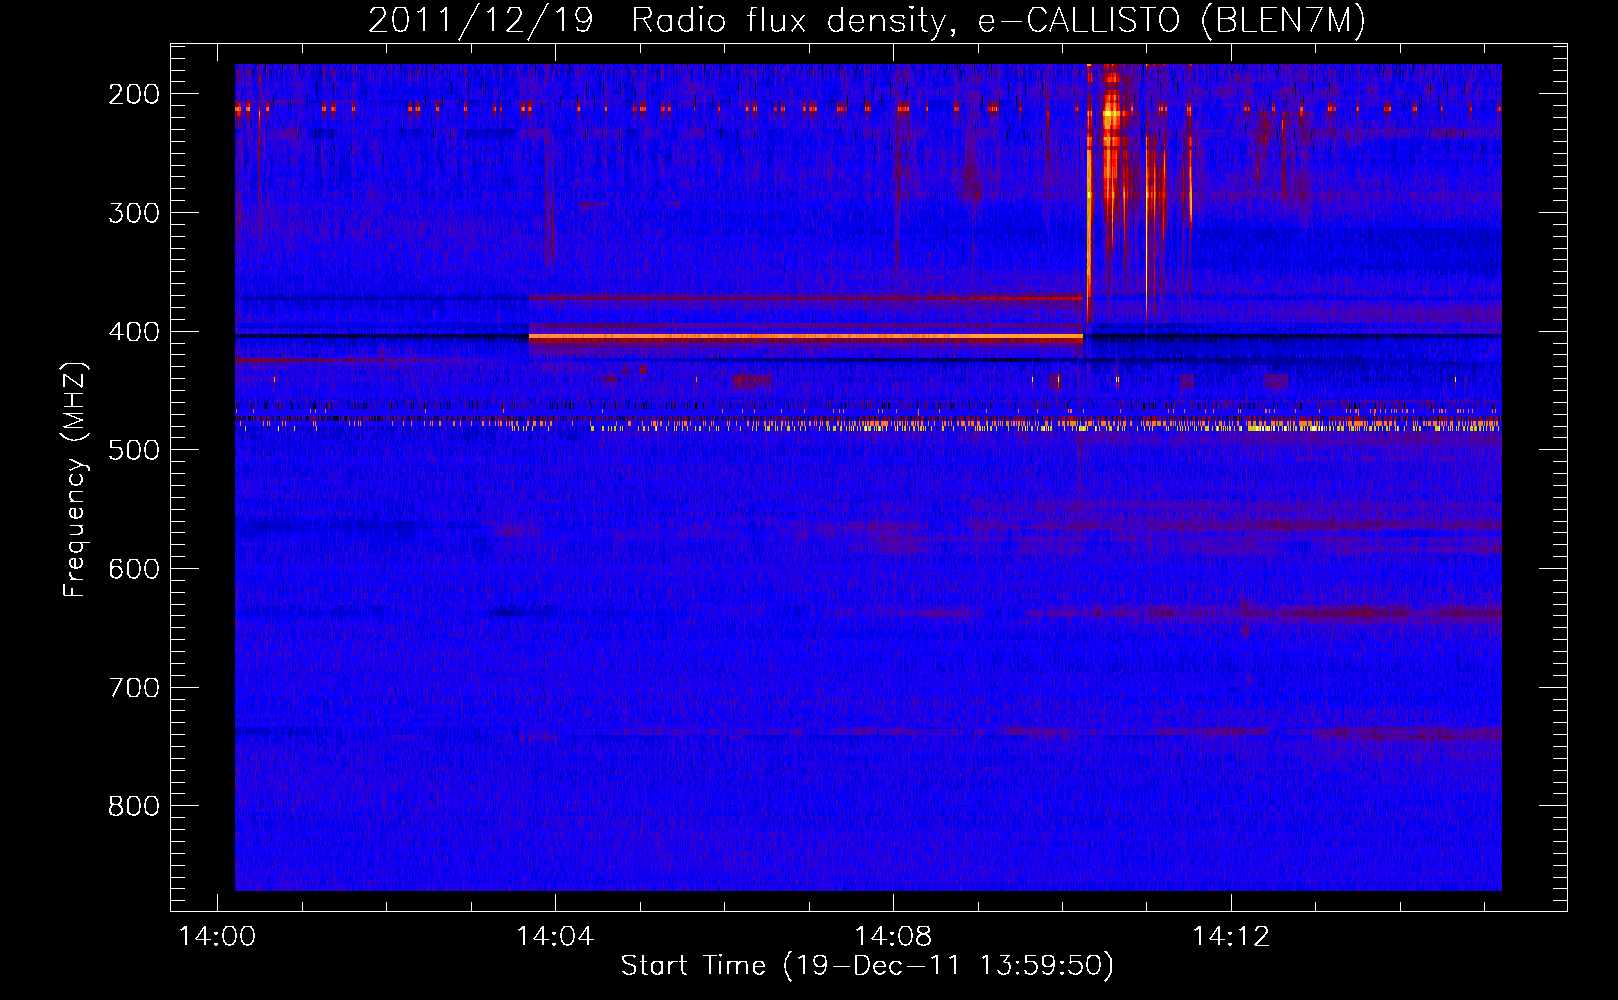Click the 700 frequency tick label
1618x1000 pixels.
pyautogui.click(x=133, y=688)
